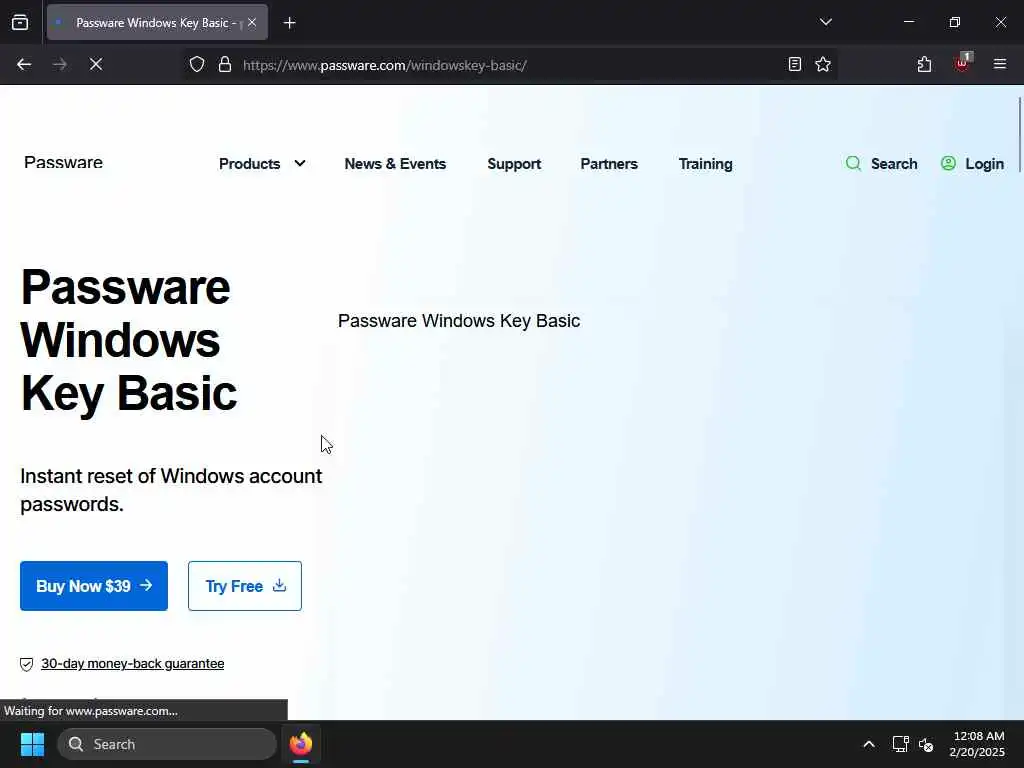Click the 'Instant reset of Windows account passwords.' text
Screen dimensions: 1024x768
pyautogui.click(x=171, y=490)
